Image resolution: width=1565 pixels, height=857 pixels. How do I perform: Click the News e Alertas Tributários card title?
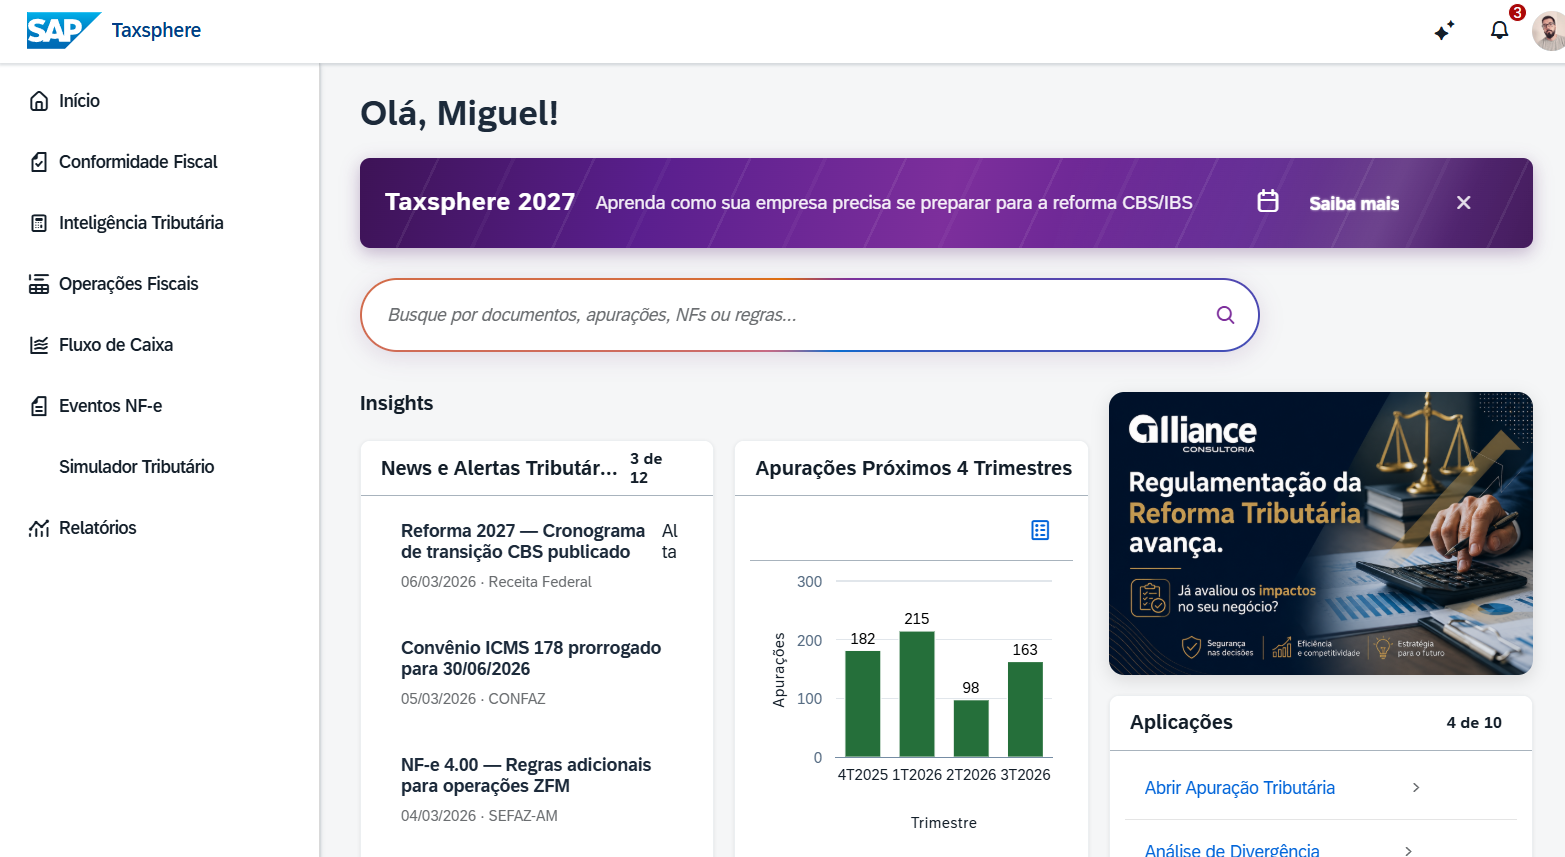click(499, 468)
